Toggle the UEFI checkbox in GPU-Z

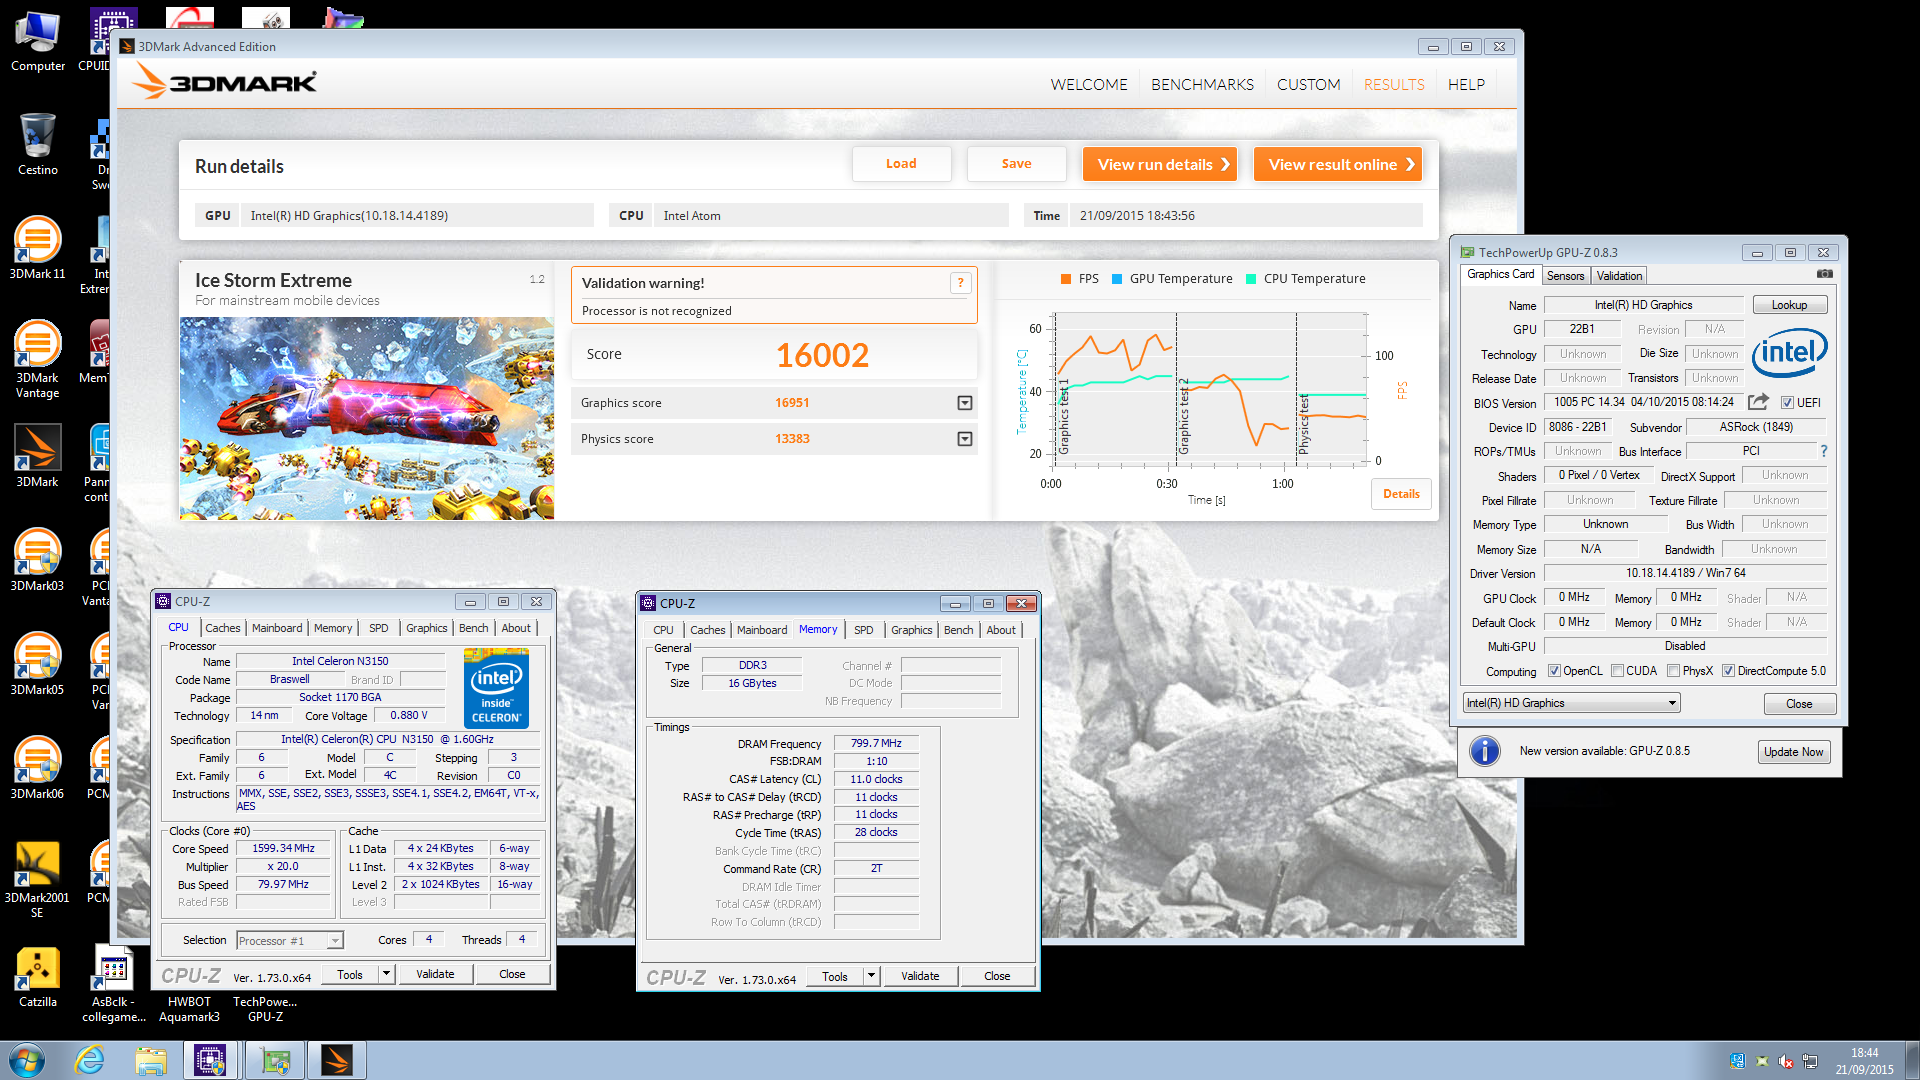pos(1787,403)
